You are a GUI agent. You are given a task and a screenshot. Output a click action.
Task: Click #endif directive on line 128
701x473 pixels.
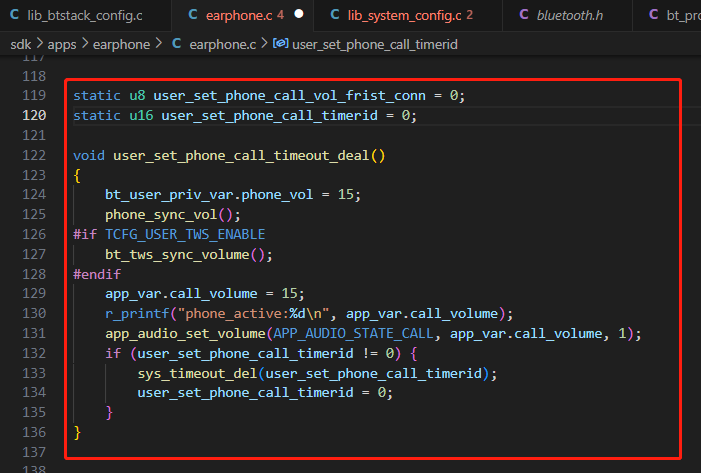pos(97,274)
